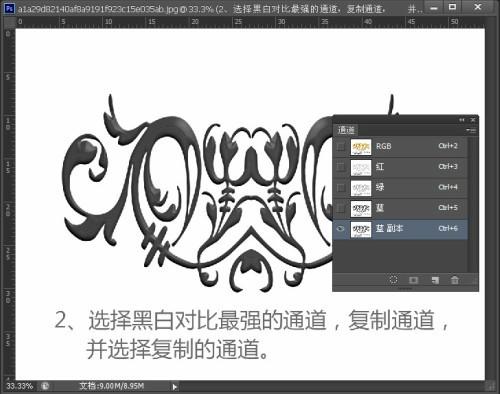Click the vertical ruler on left
500x394 pixels.
click(x=8, y=203)
